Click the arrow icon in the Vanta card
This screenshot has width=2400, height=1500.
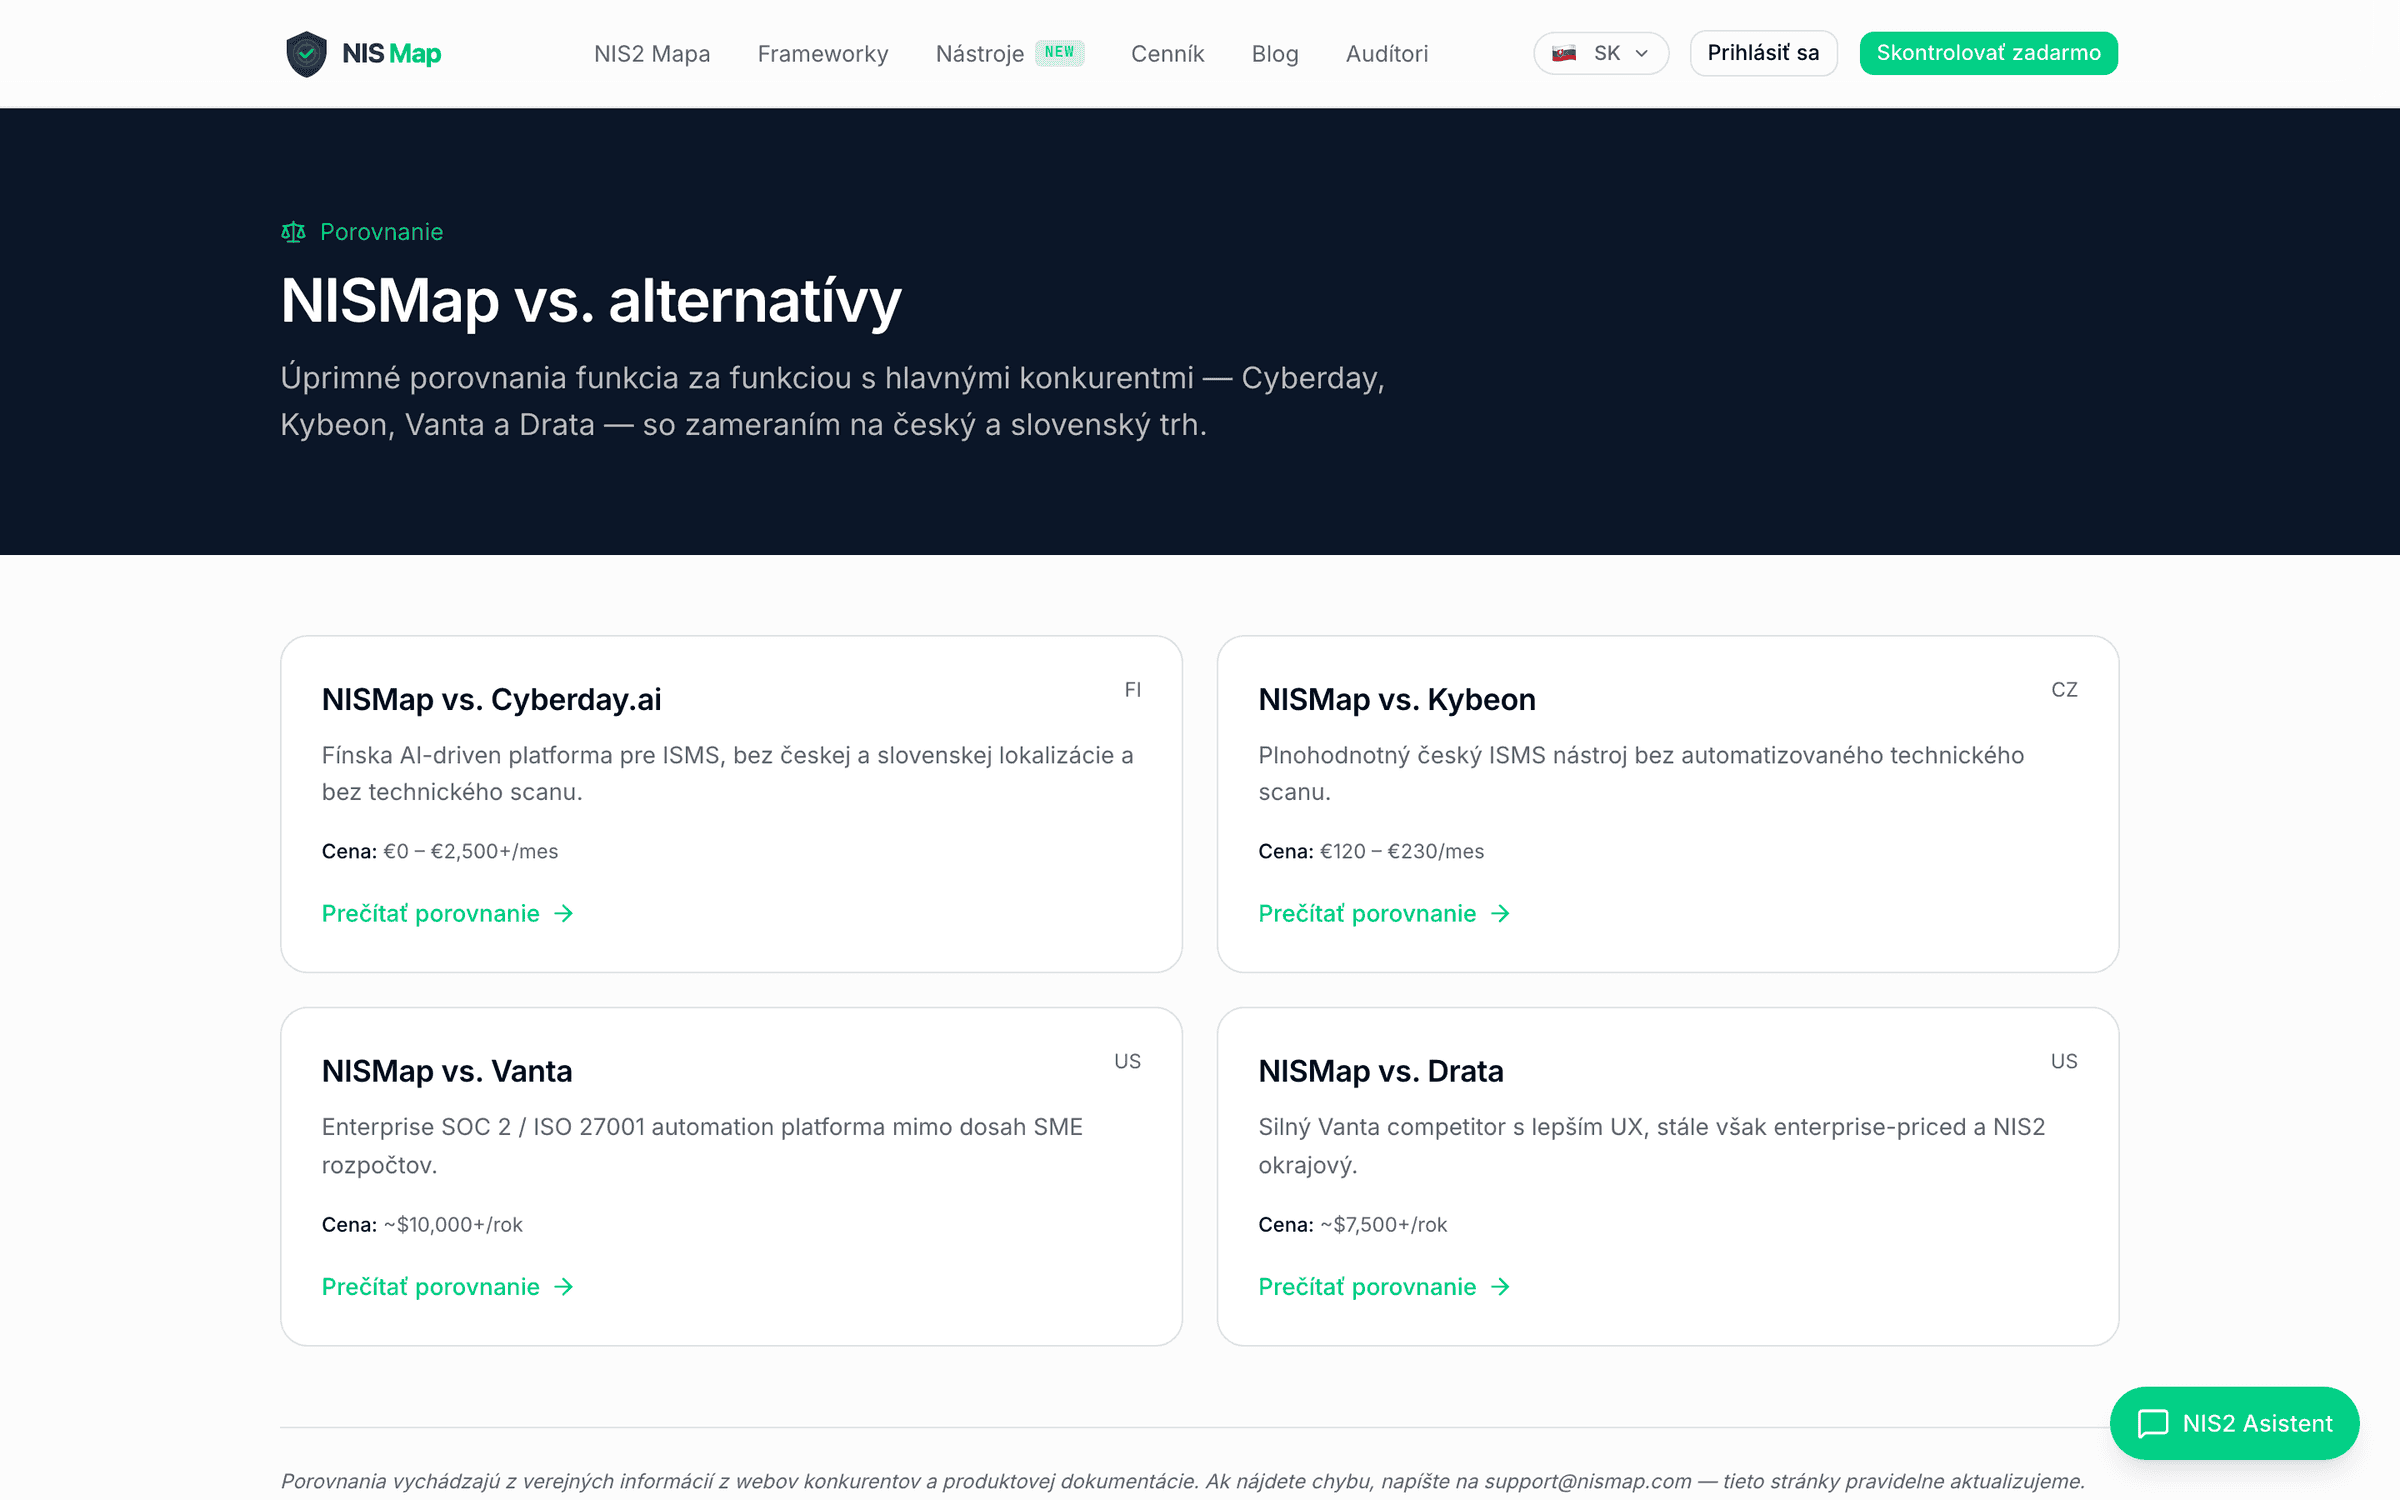pos(564,1287)
